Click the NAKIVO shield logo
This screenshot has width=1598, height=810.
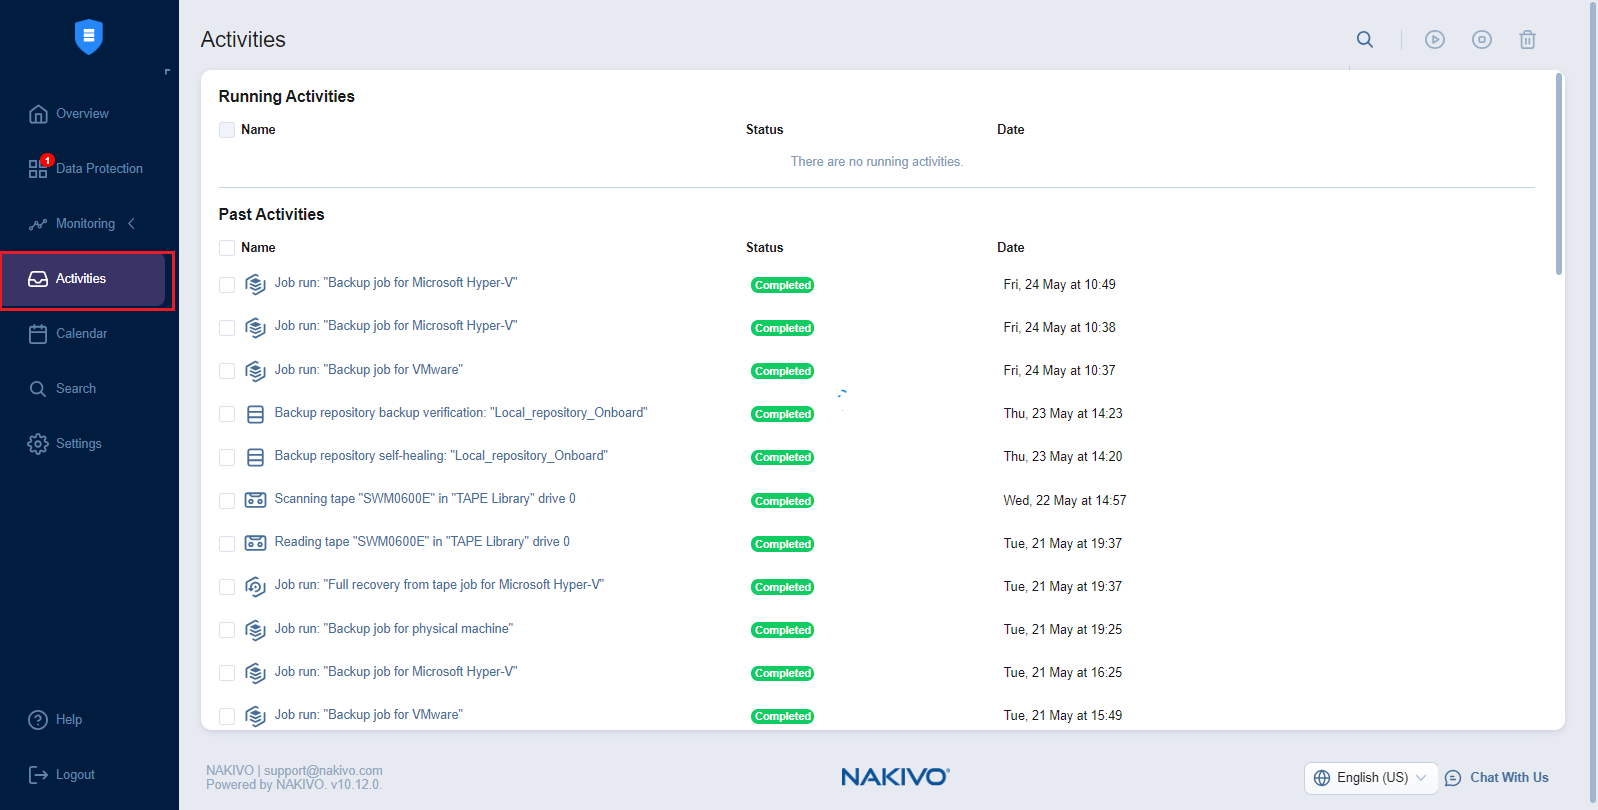point(89,37)
